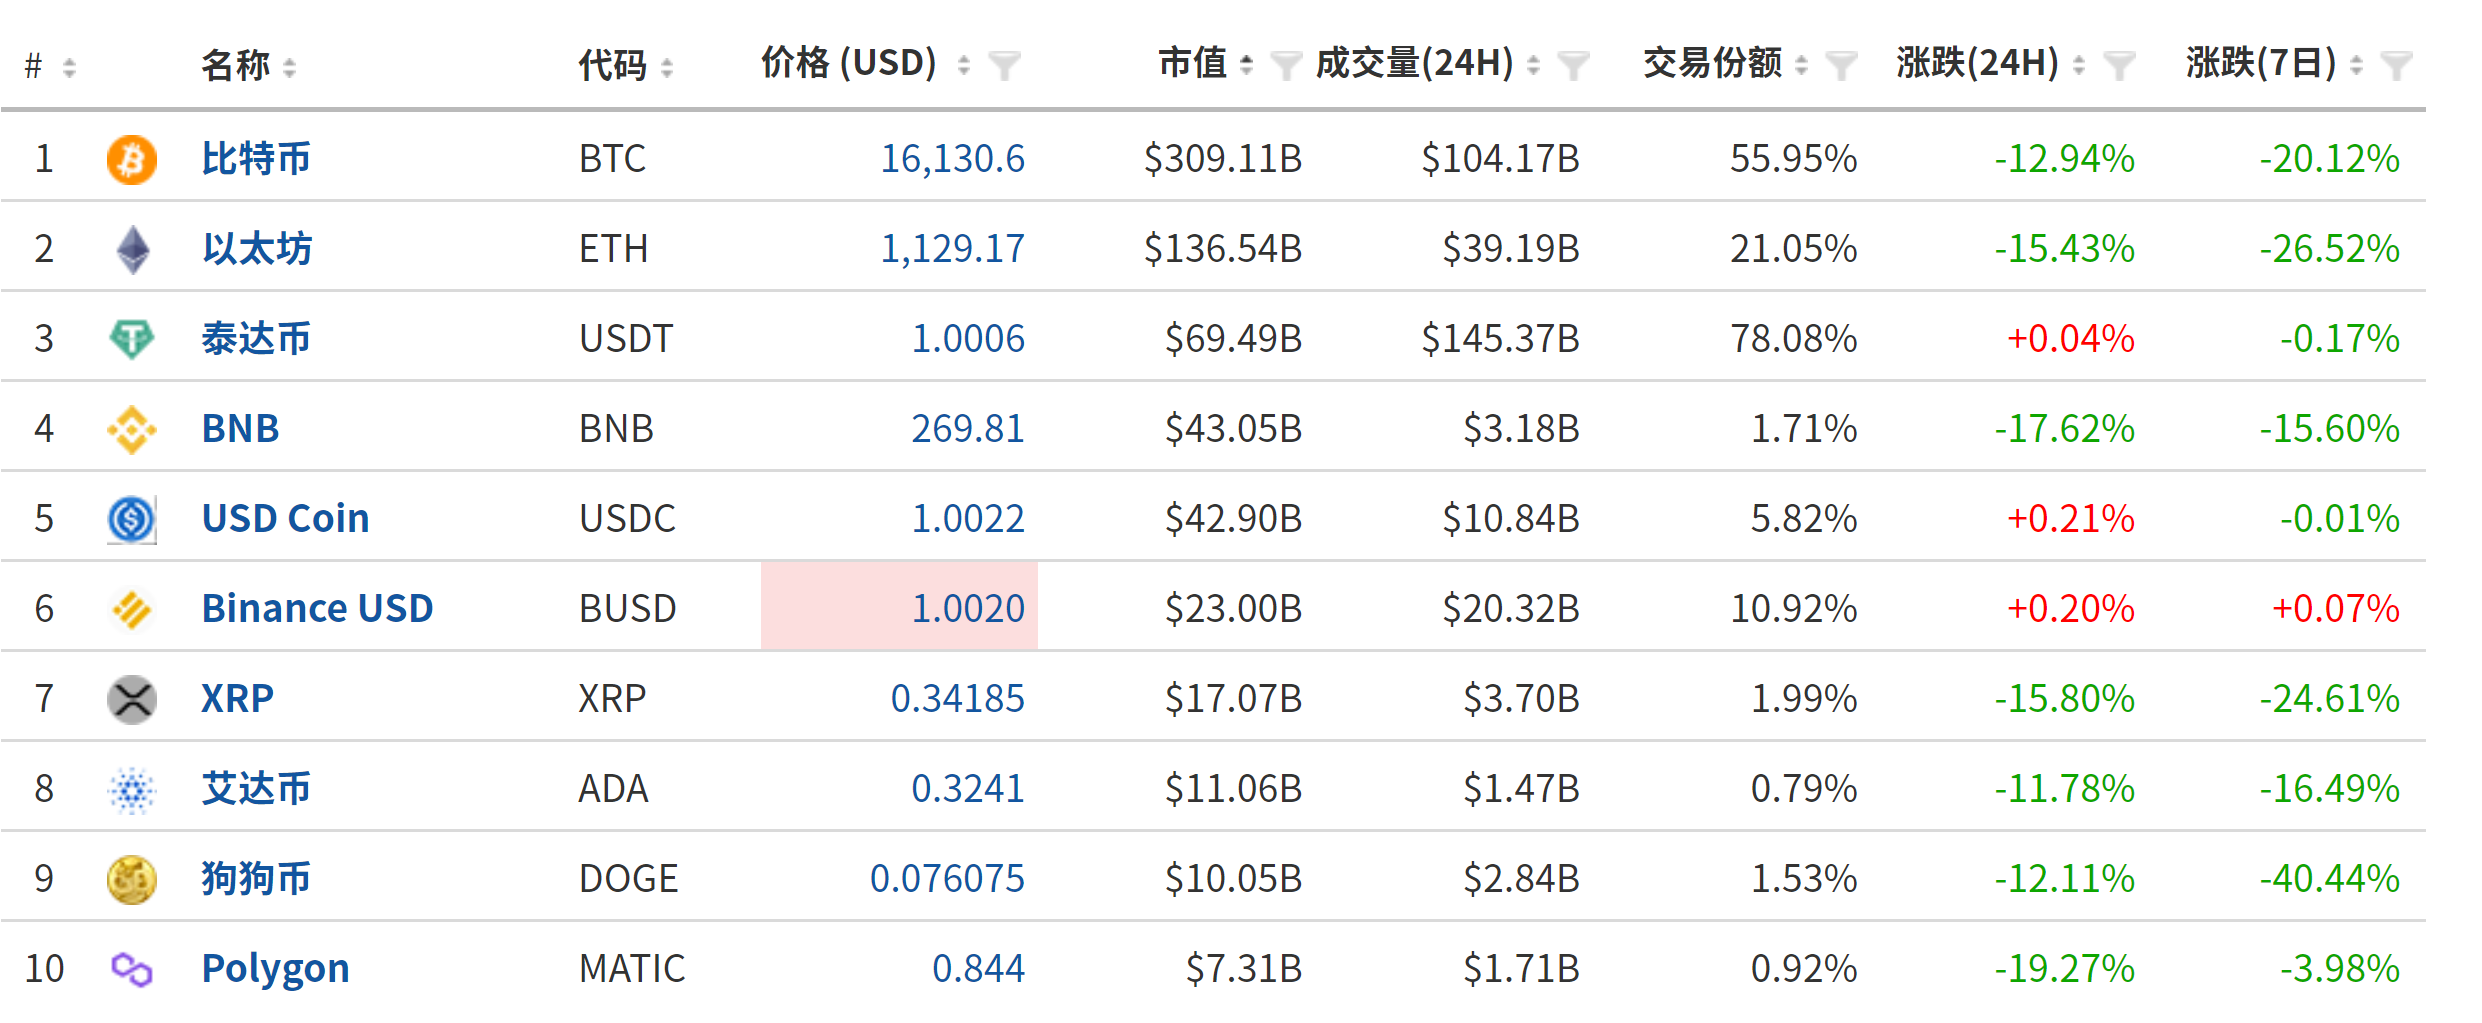Sort table by 名称 column arrows

pos(289,67)
